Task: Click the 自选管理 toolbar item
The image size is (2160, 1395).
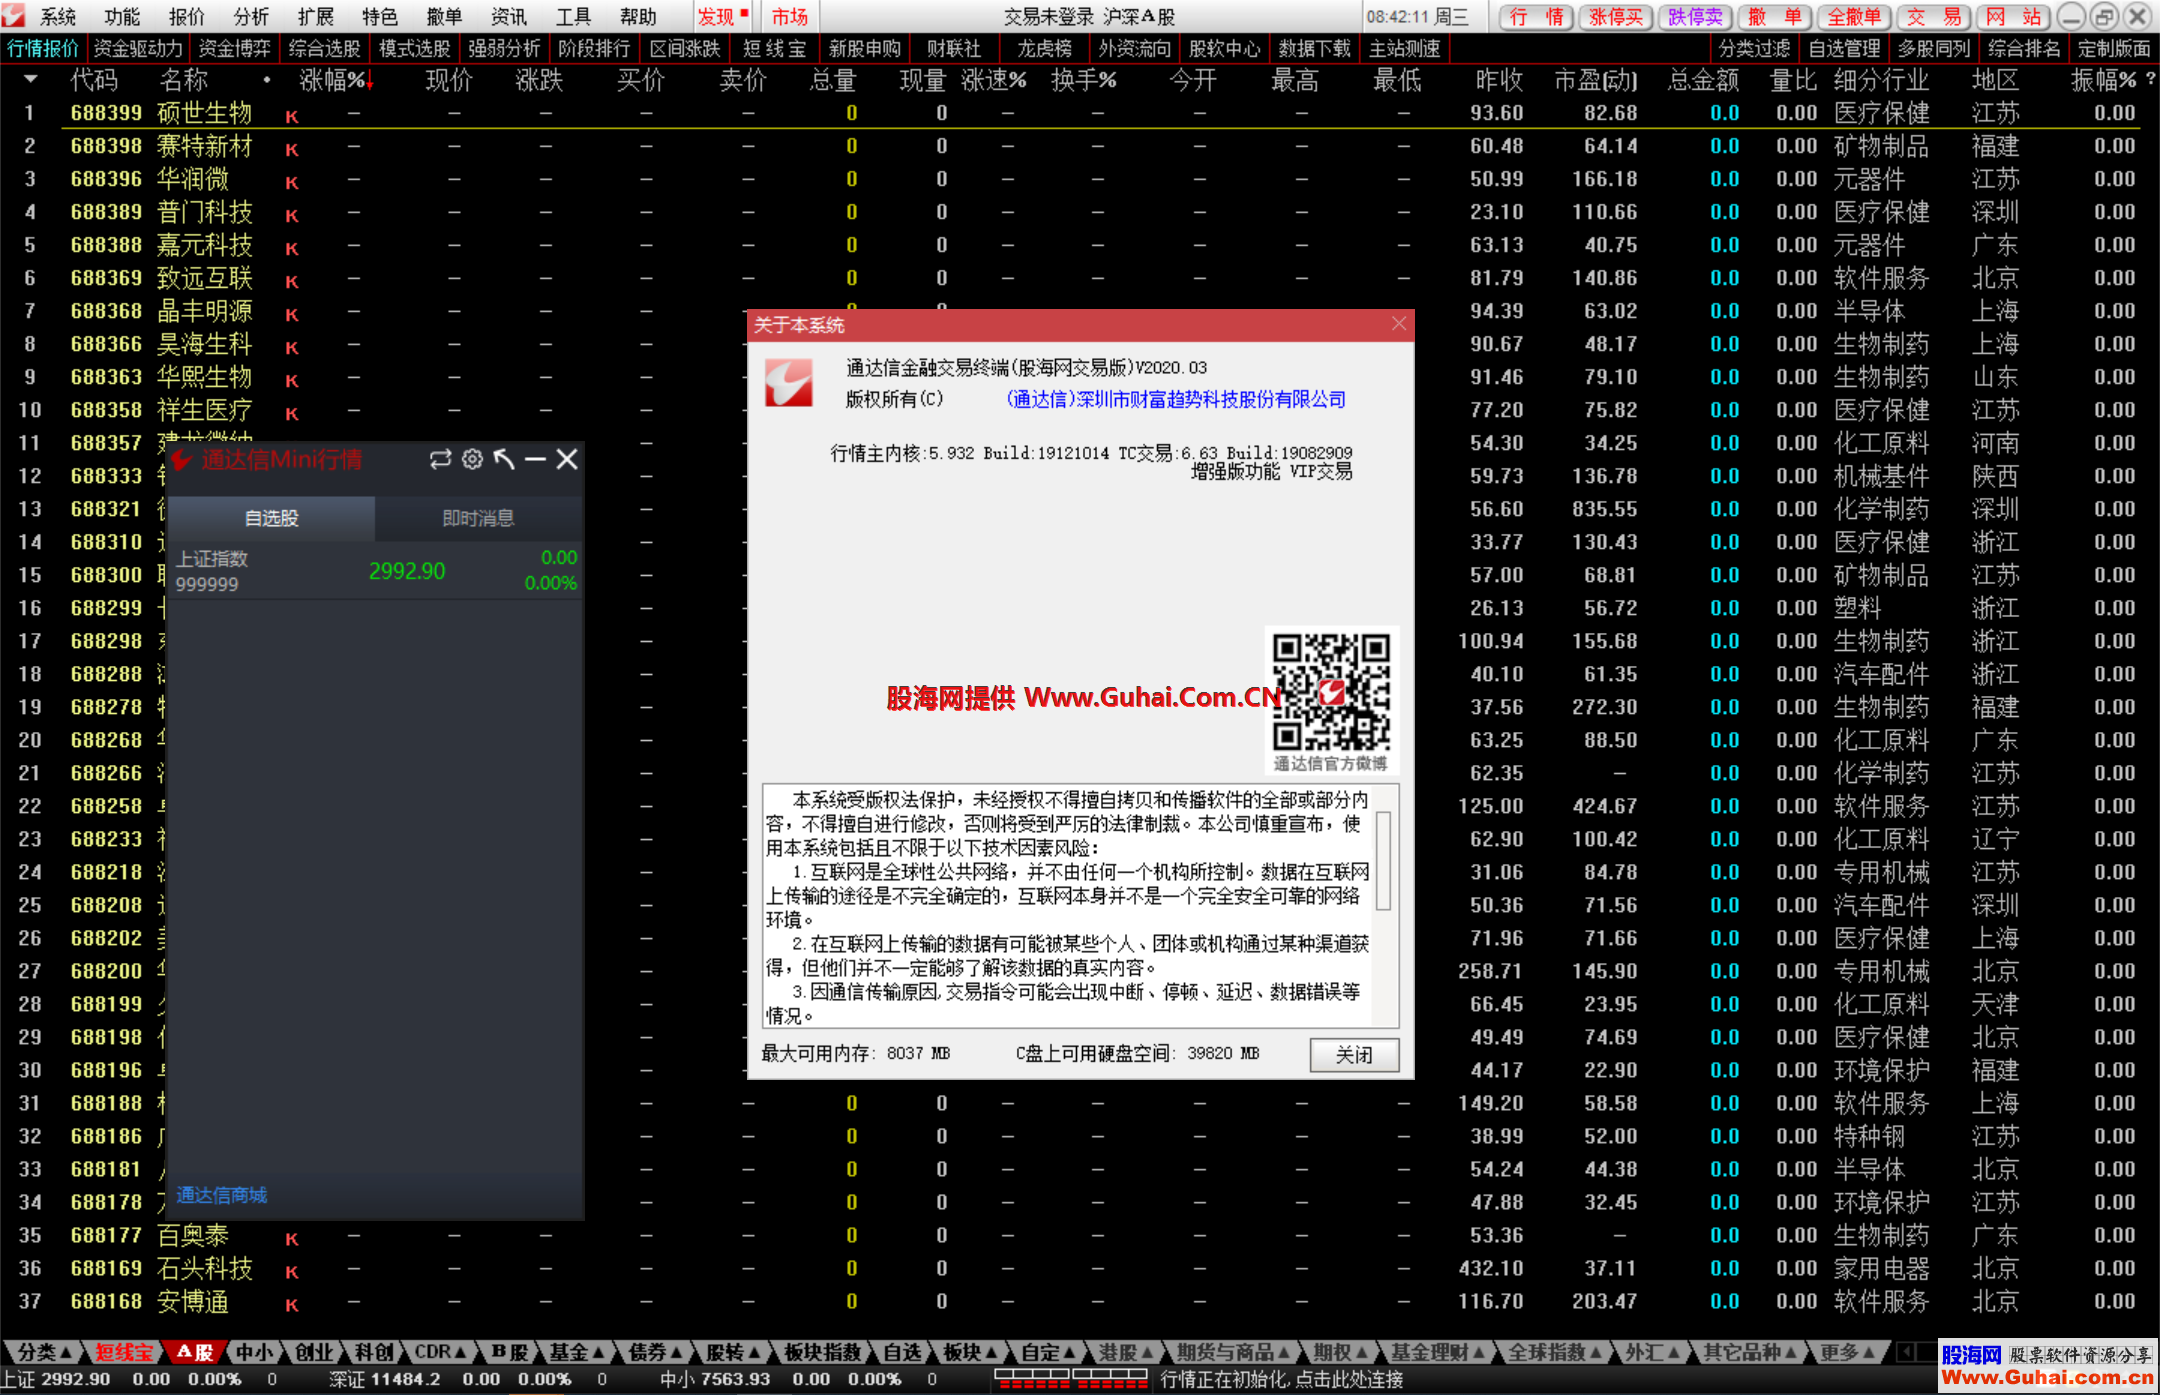Action: [1844, 48]
